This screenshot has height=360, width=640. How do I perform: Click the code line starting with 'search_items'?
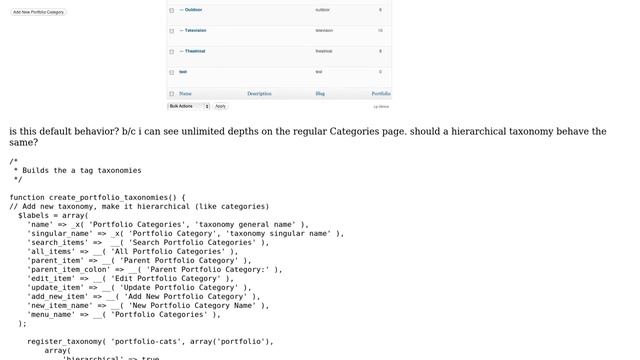point(148,242)
